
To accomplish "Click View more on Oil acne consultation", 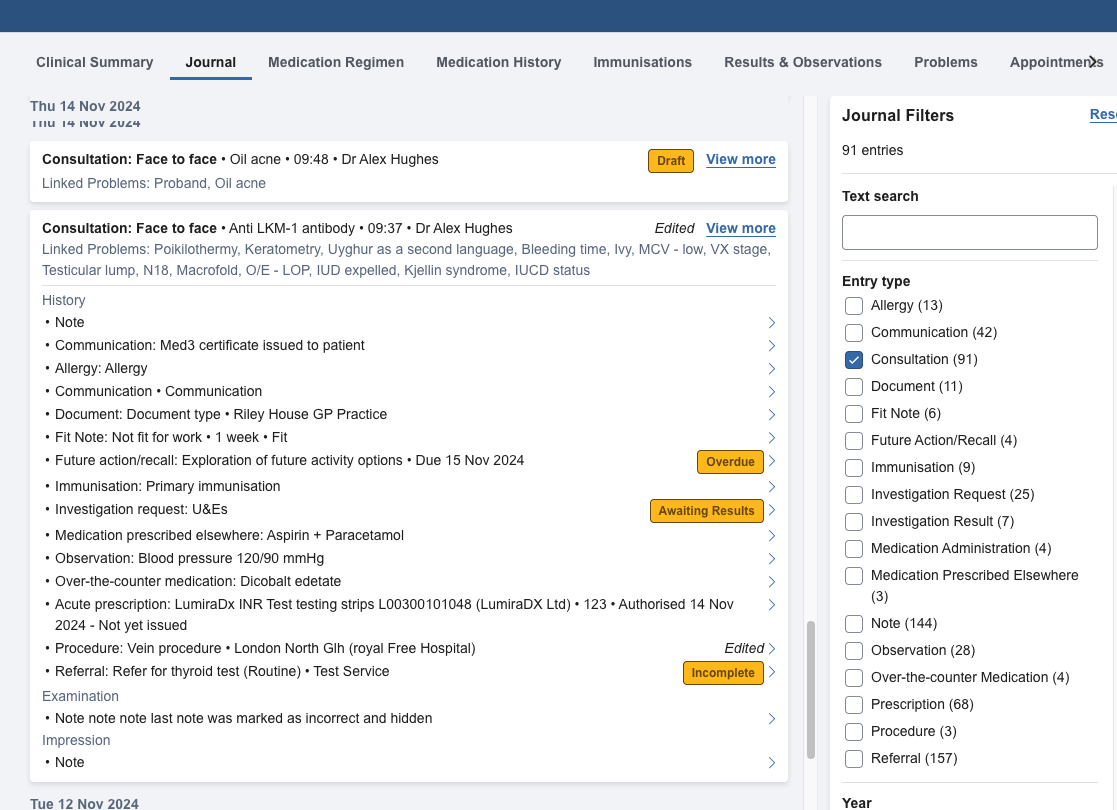I will tap(740, 160).
